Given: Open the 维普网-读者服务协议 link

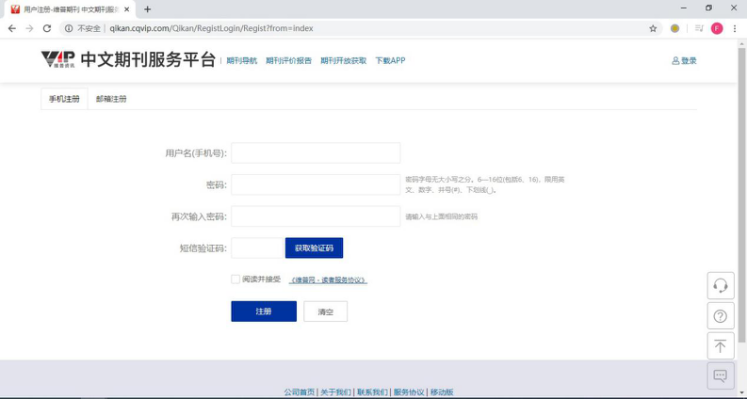Looking at the screenshot, I should (x=328, y=280).
